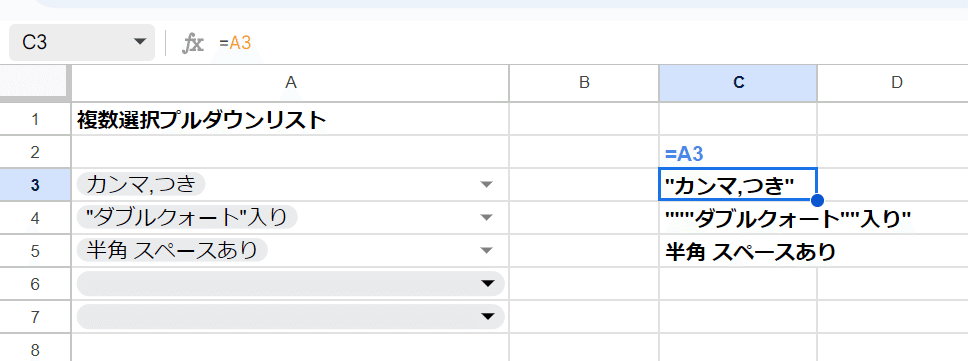Image resolution: width=968 pixels, height=361 pixels.
Task: Click the fx function icon
Action: tap(193, 43)
